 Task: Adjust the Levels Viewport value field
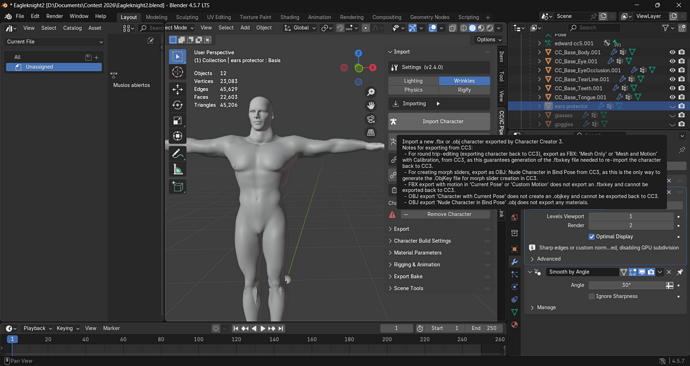pos(631,216)
